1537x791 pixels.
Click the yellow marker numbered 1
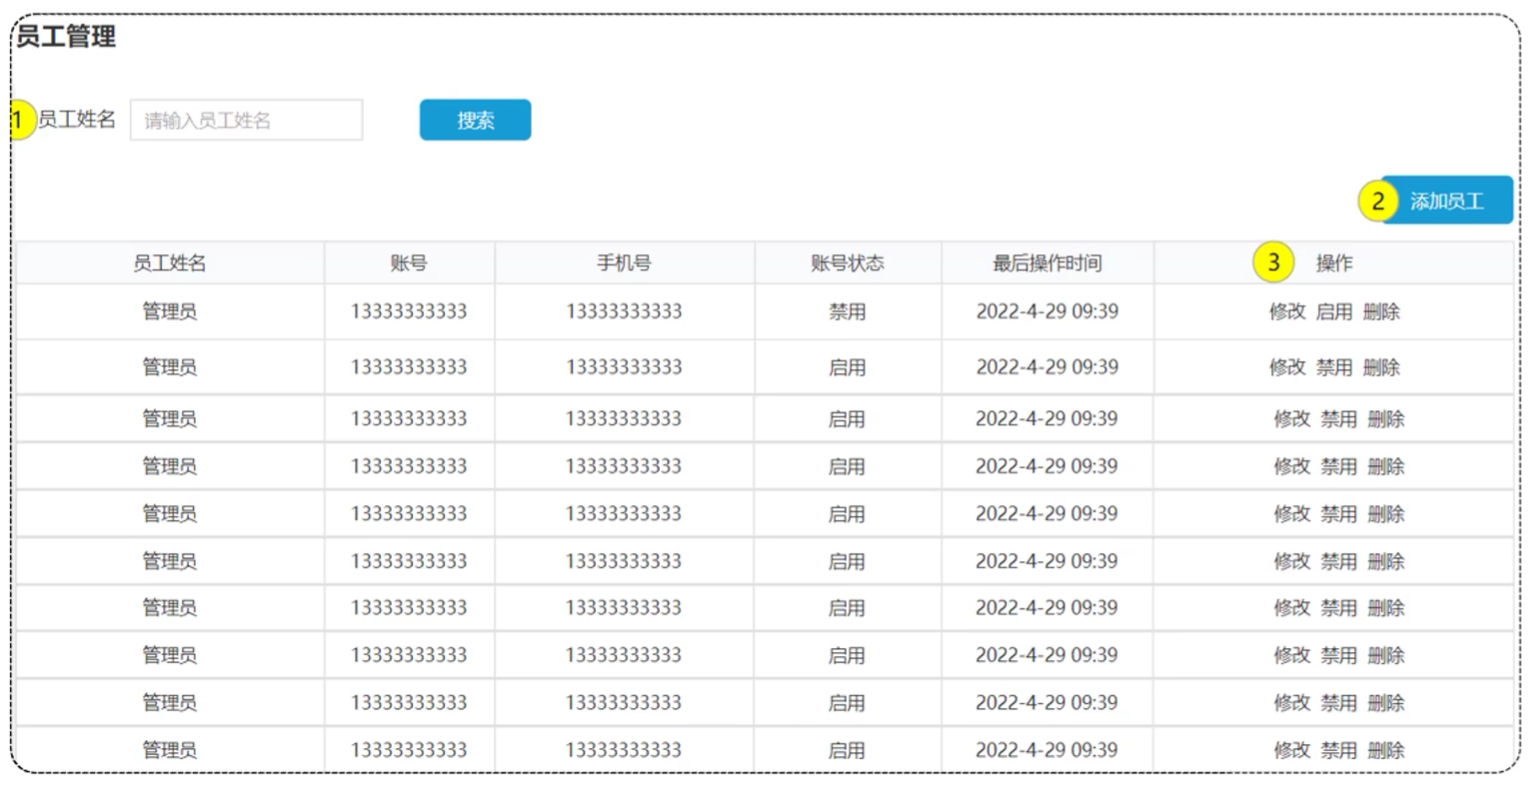point(20,120)
